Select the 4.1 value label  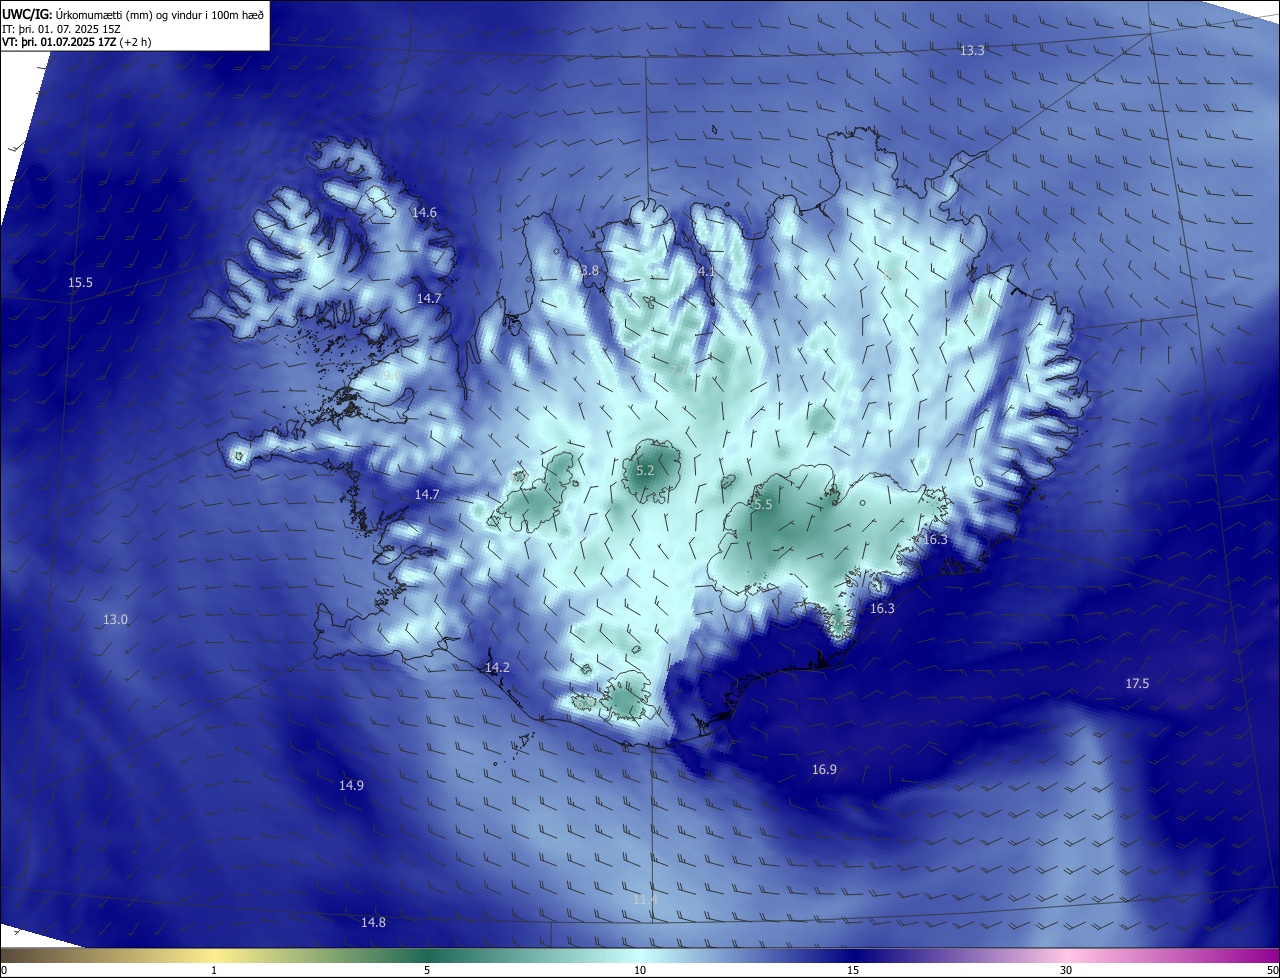706,272
